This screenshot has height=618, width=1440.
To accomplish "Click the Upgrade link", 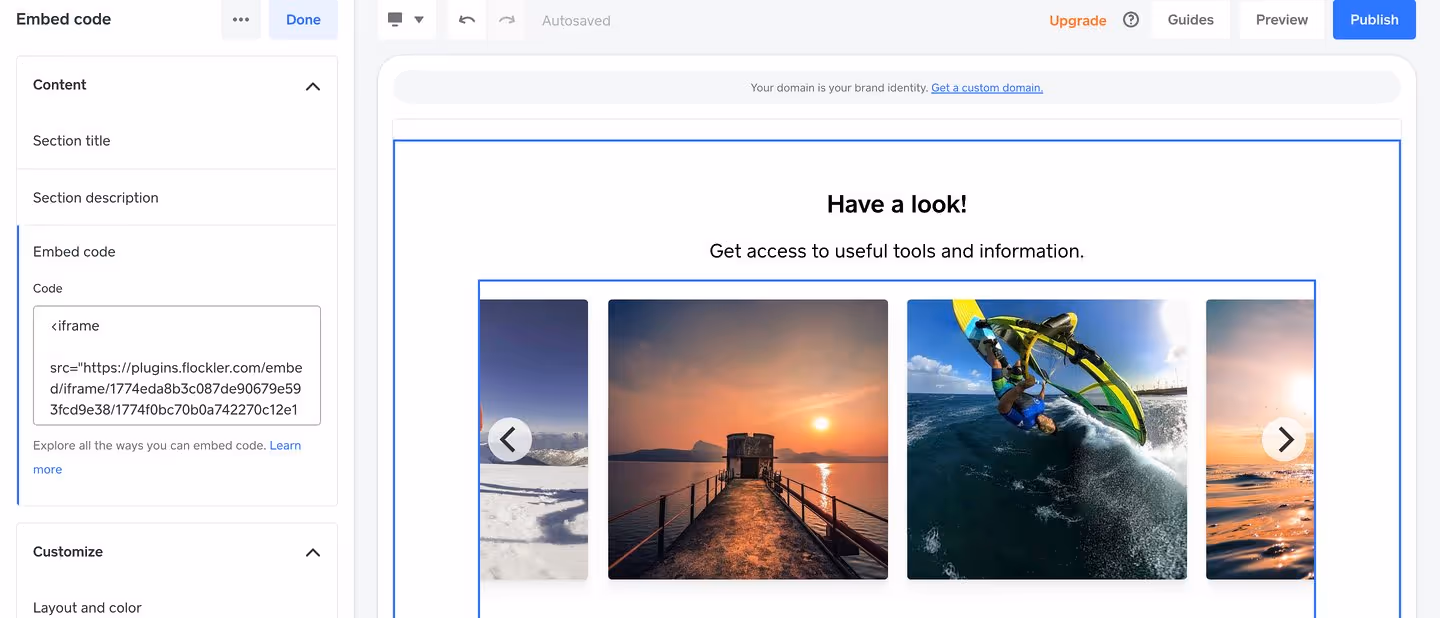I will (1078, 20).
